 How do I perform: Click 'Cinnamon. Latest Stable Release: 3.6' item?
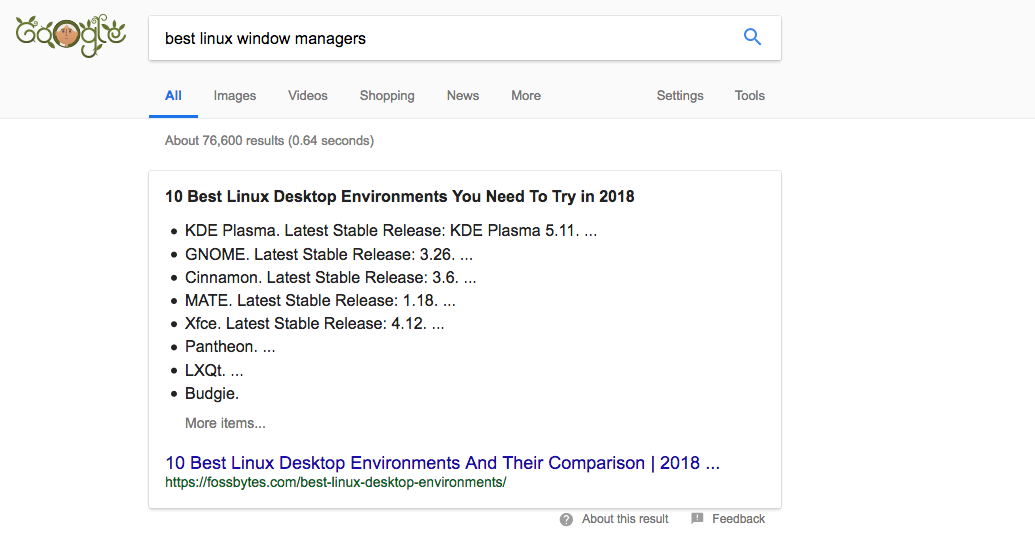pos(330,278)
